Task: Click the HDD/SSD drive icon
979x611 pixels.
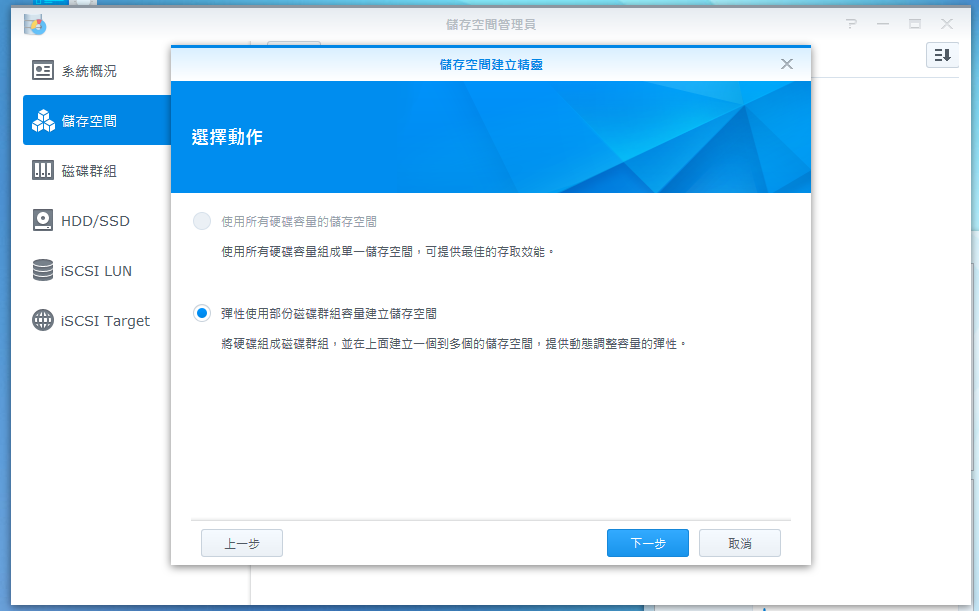Action: (42, 220)
